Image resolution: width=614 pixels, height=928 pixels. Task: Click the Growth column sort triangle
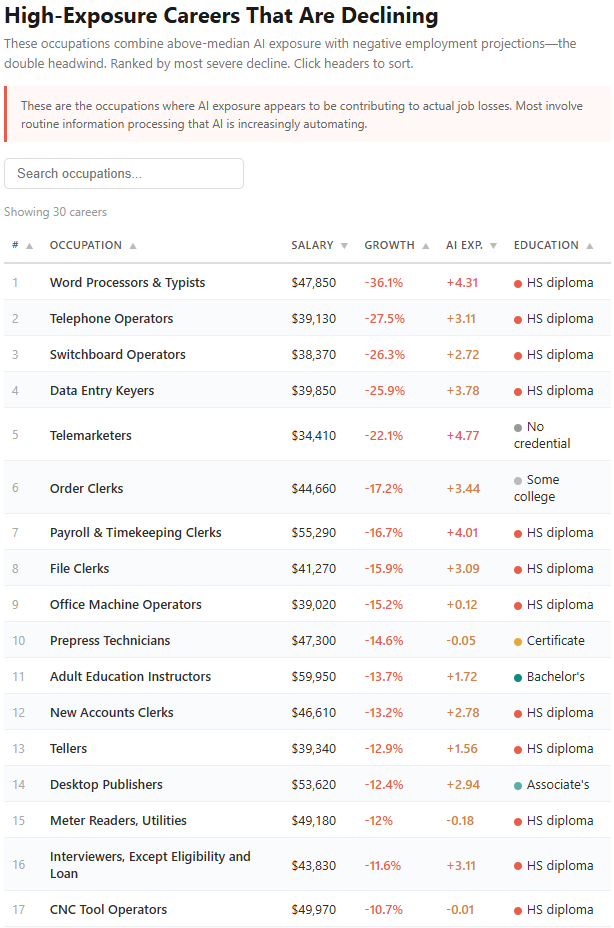point(426,246)
